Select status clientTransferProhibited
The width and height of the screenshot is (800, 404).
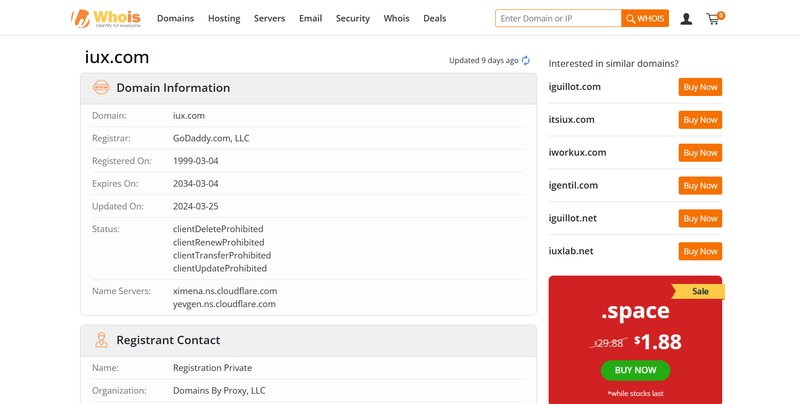(222, 255)
